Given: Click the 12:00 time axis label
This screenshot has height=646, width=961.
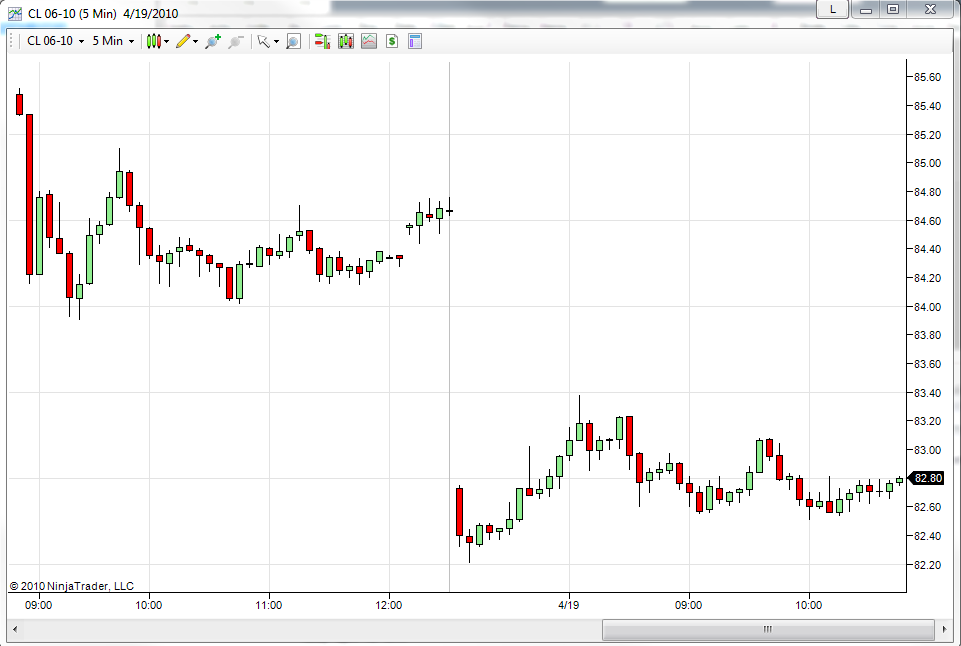Looking at the screenshot, I should 389,605.
